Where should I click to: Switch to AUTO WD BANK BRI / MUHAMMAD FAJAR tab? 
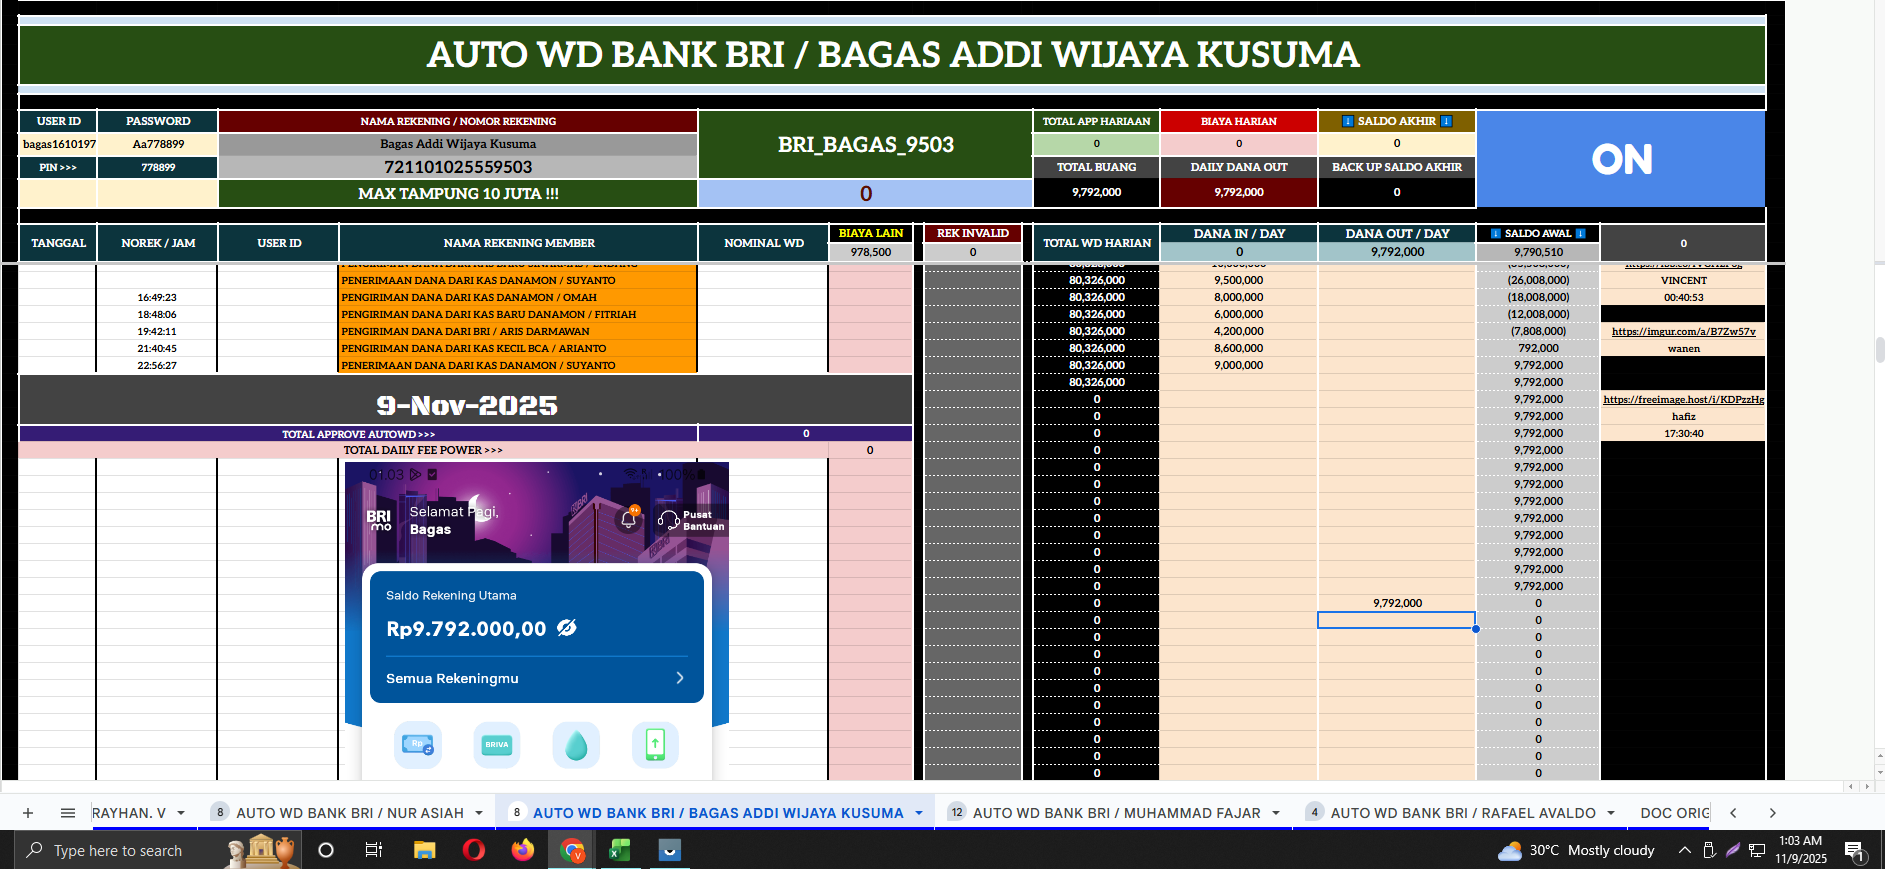pos(1117,813)
